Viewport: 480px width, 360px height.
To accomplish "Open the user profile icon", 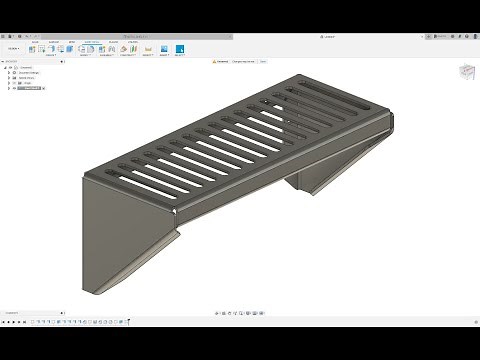I will [476, 36].
